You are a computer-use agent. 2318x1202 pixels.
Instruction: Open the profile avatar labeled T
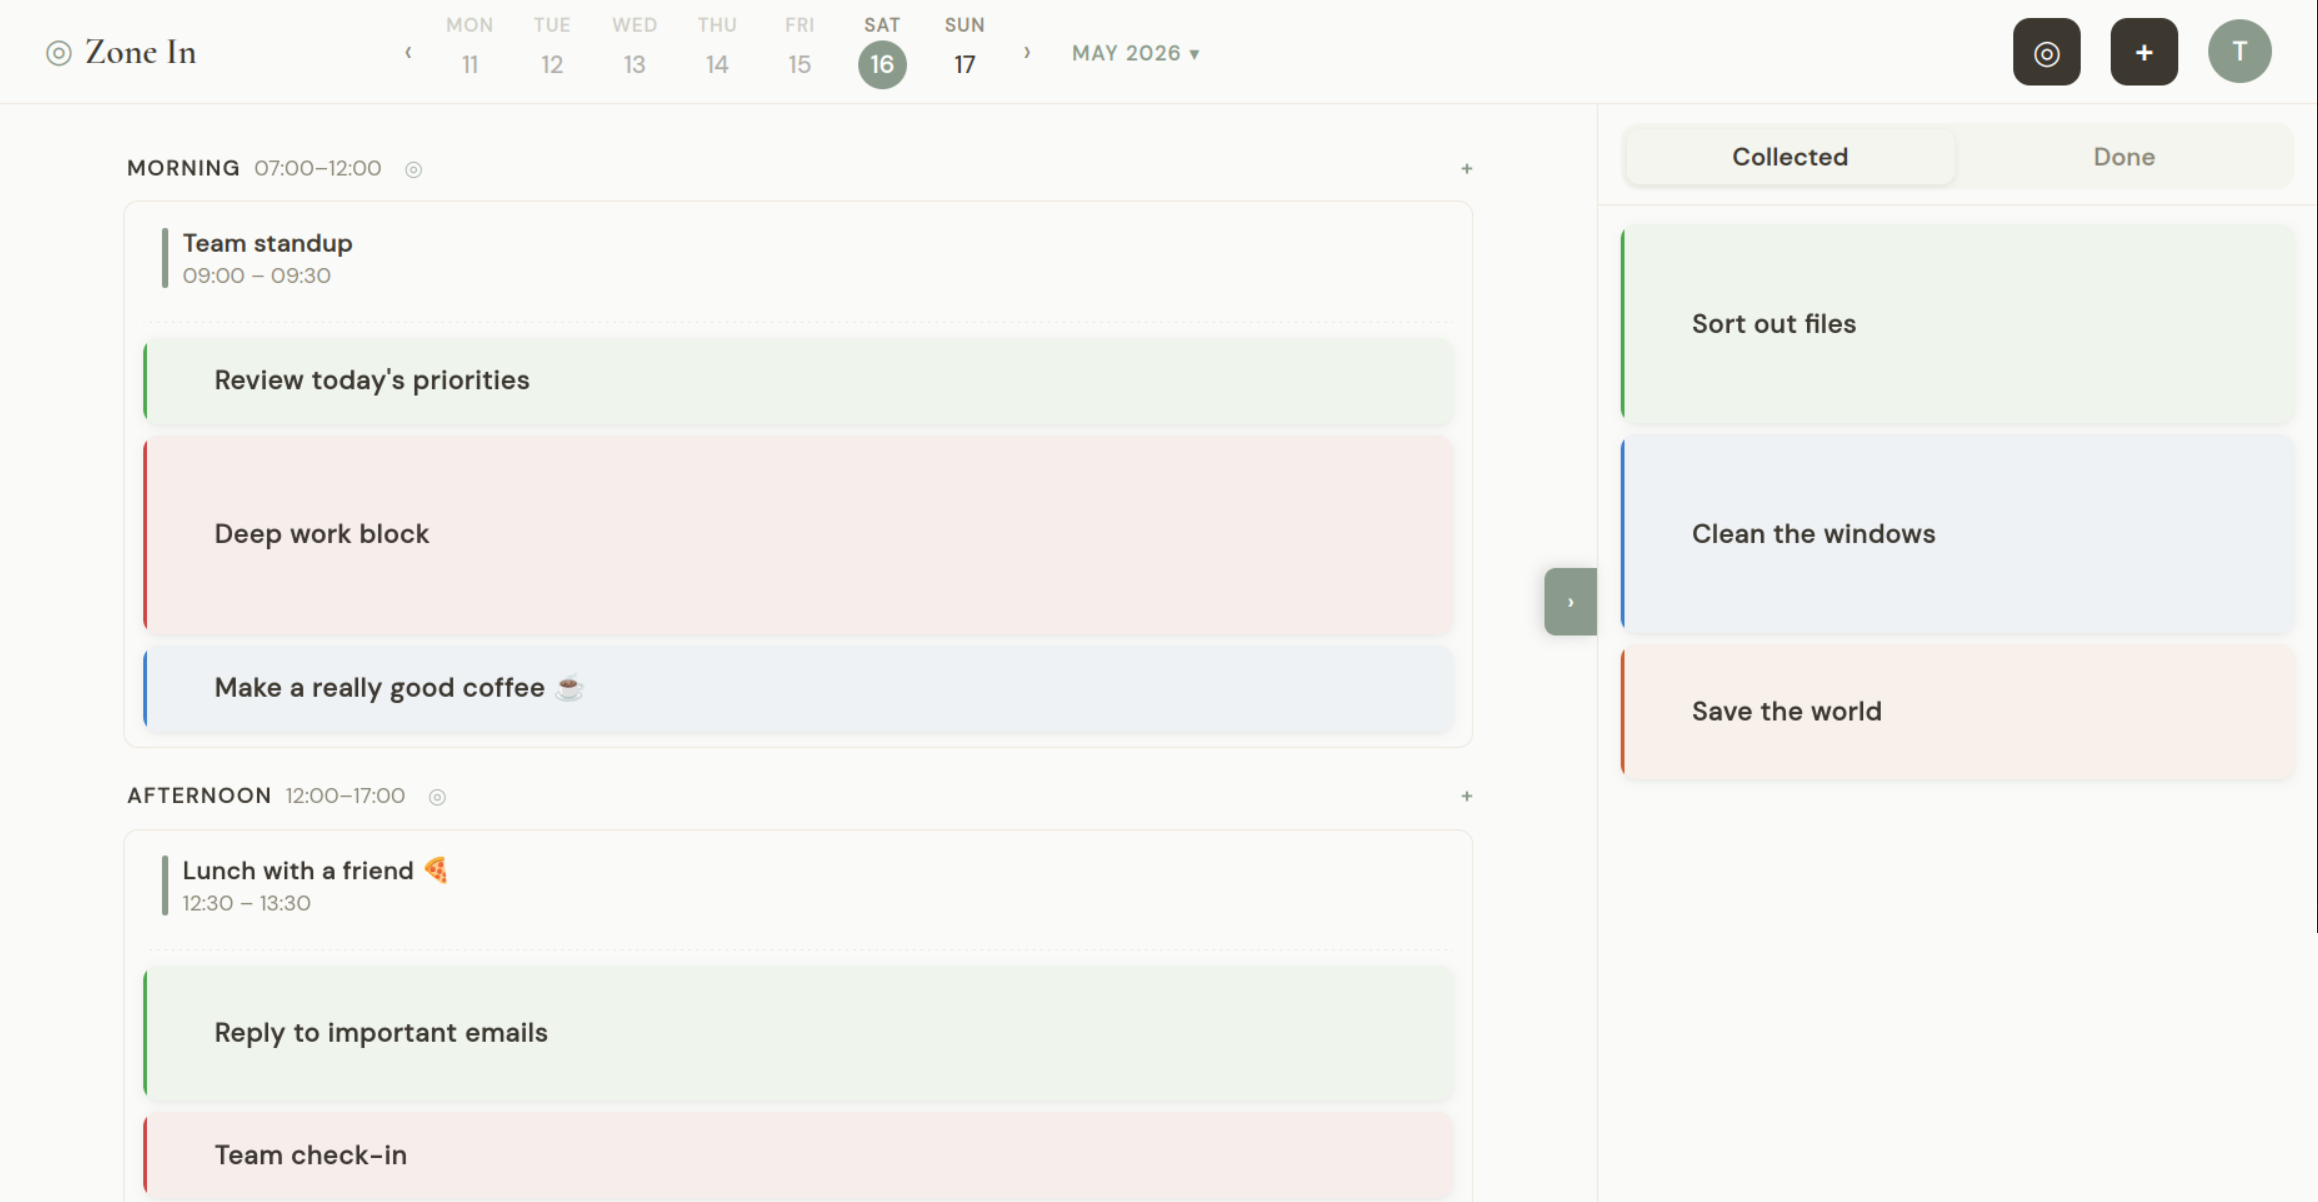tap(2239, 51)
